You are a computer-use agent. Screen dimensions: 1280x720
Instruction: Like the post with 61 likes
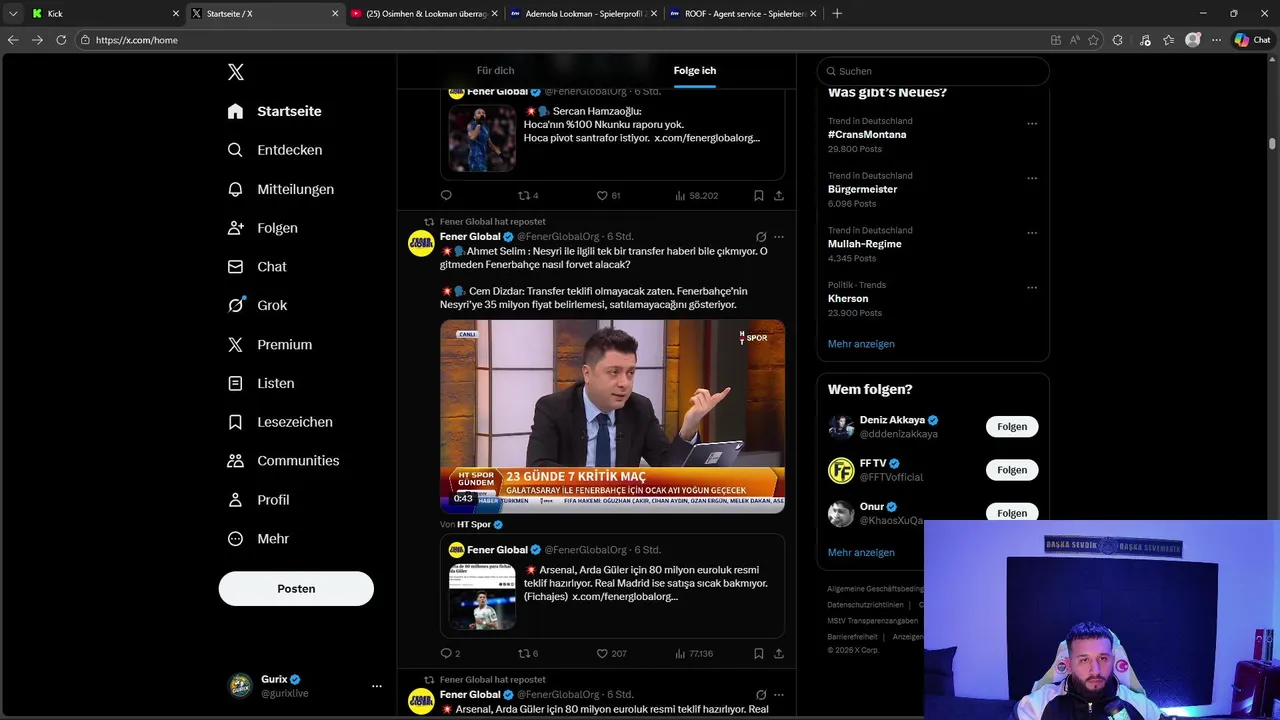(x=608, y=195)
